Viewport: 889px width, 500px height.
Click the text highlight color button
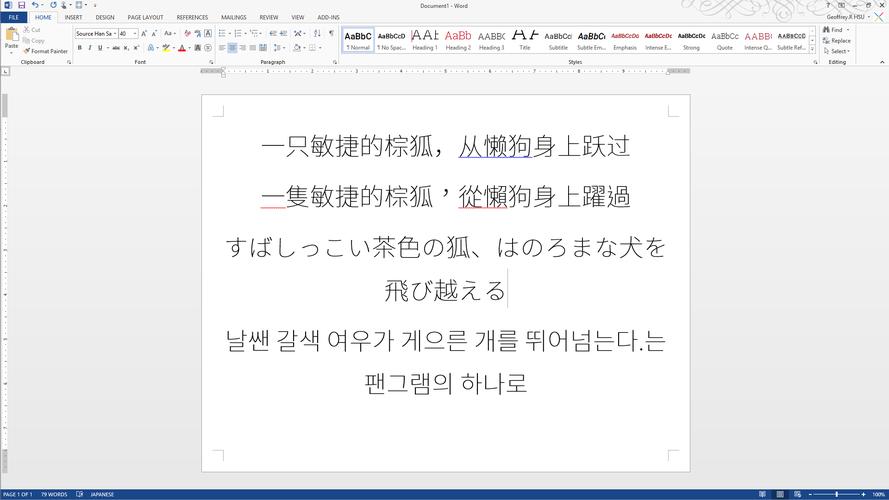[x=166, y=48]
